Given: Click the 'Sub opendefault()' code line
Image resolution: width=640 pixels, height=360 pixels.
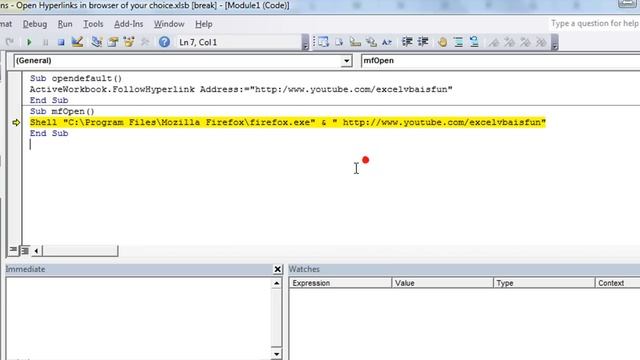Looking at the screenshot, I should [x=76, y=78].
